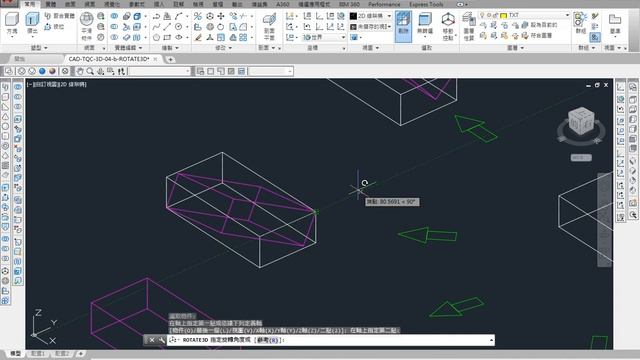Toggle TXT layer lock icon

pos(495,15)
